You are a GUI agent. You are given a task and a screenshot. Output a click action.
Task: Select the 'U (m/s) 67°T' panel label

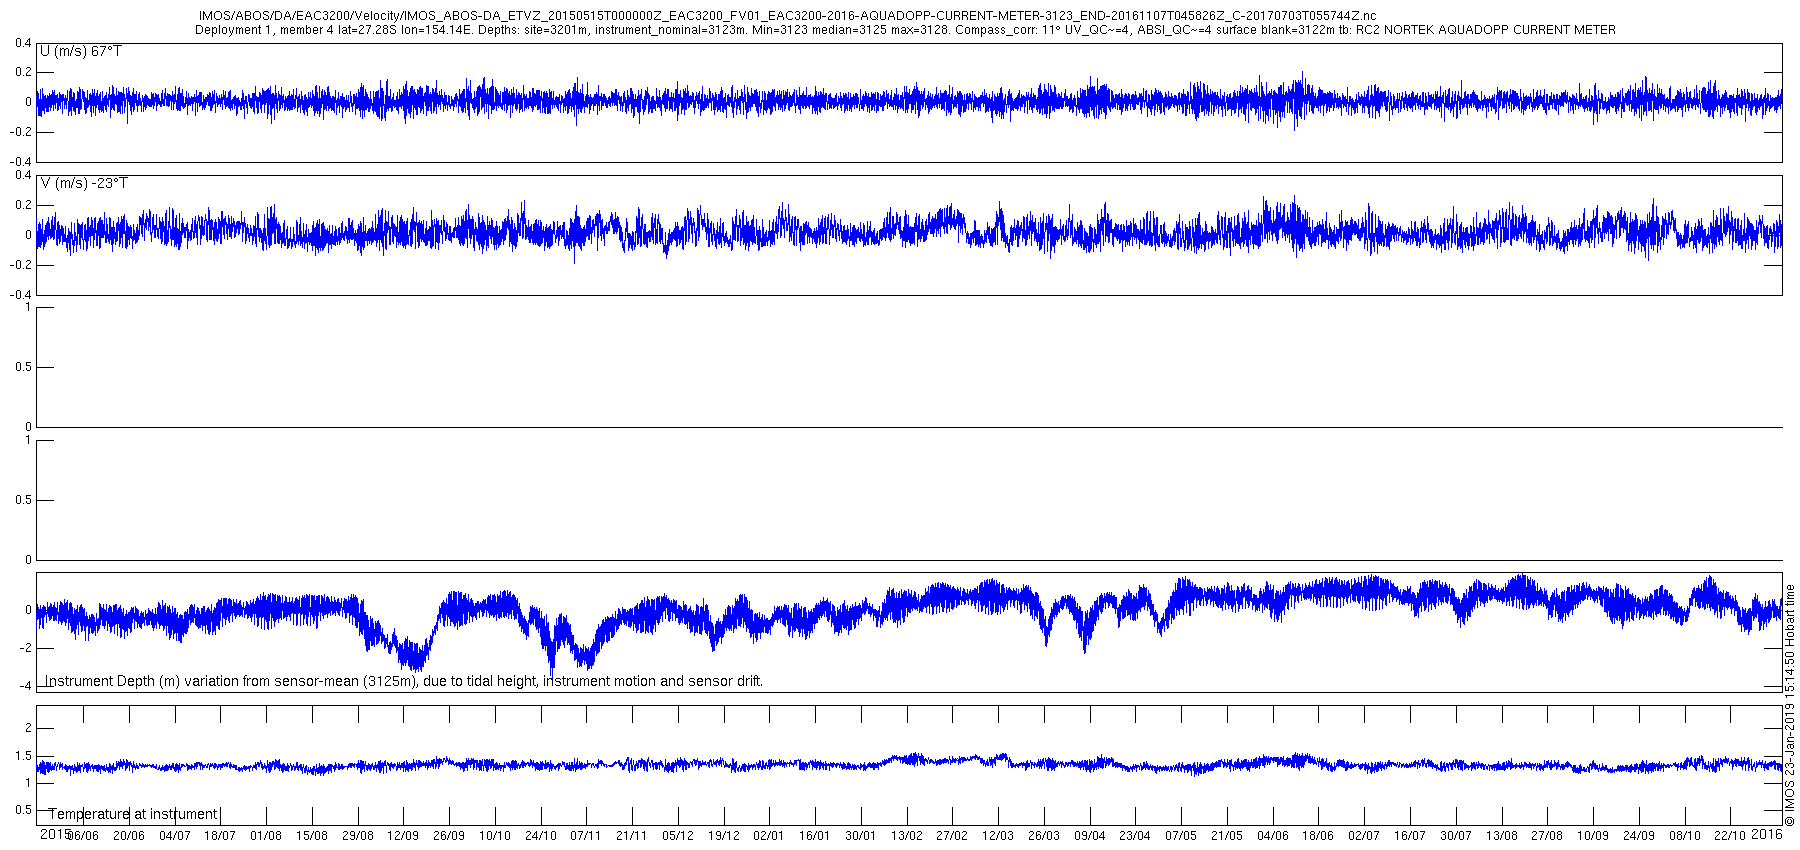pyautogui.click(x=81, y=51)
